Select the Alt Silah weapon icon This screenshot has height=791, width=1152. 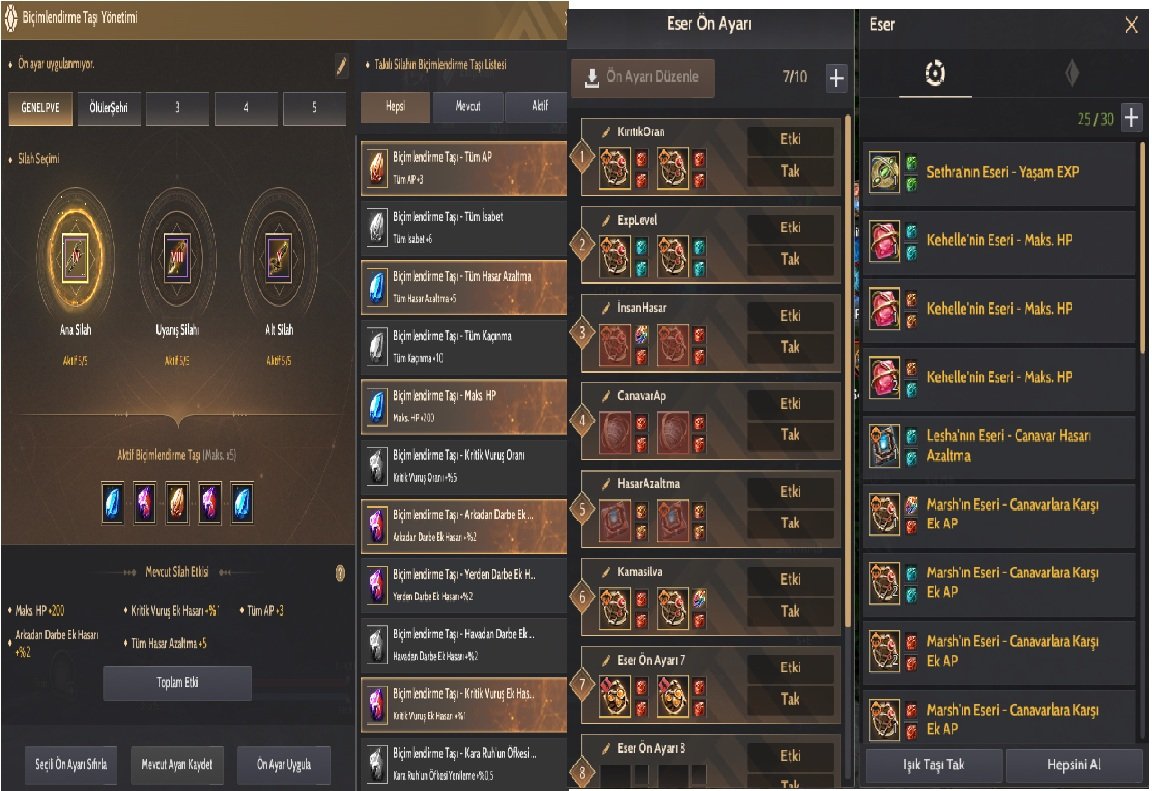pos(278,257)
